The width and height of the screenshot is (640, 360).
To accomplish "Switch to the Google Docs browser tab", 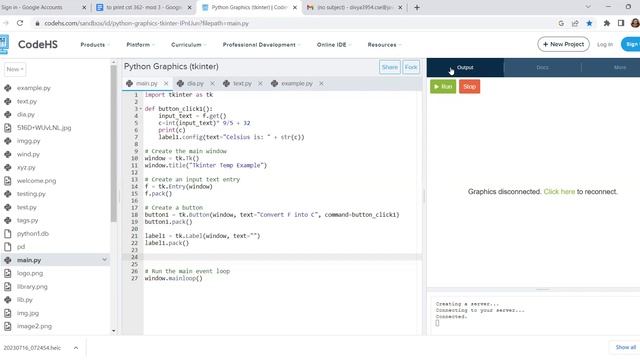I will click(x=144, y=7).
